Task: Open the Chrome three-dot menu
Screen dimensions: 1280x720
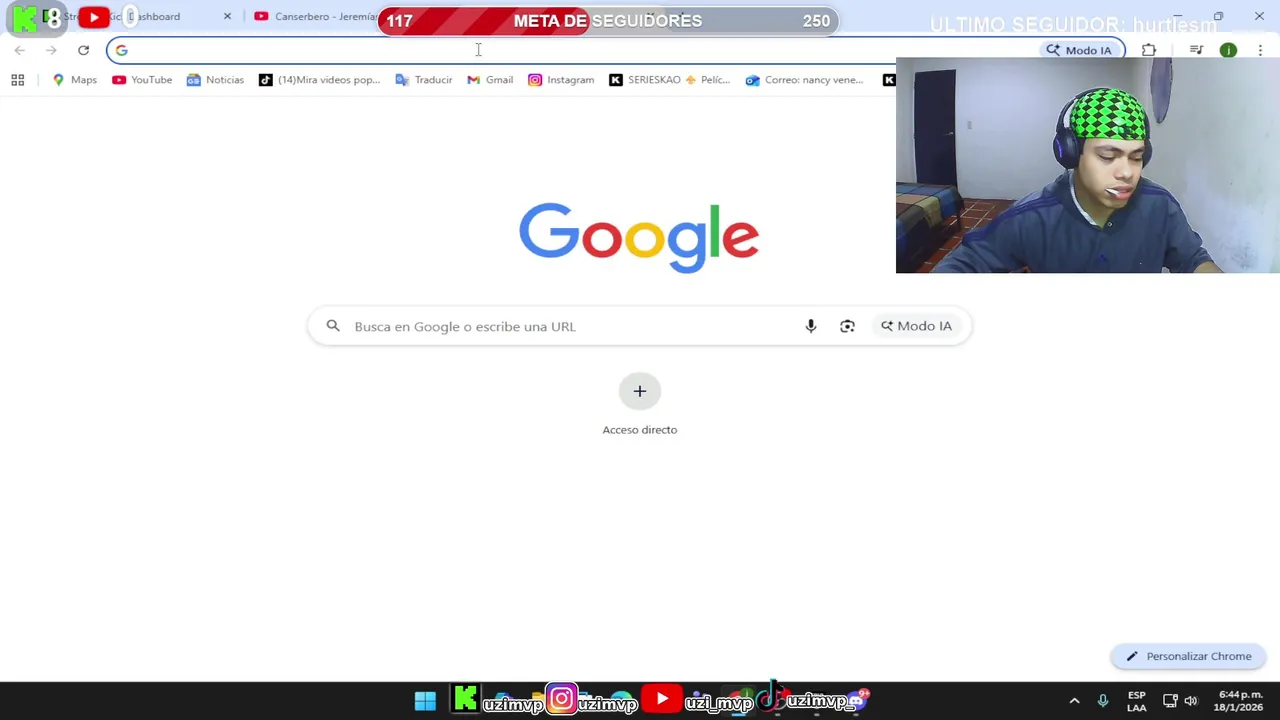Action: (x=1260, y=50)
